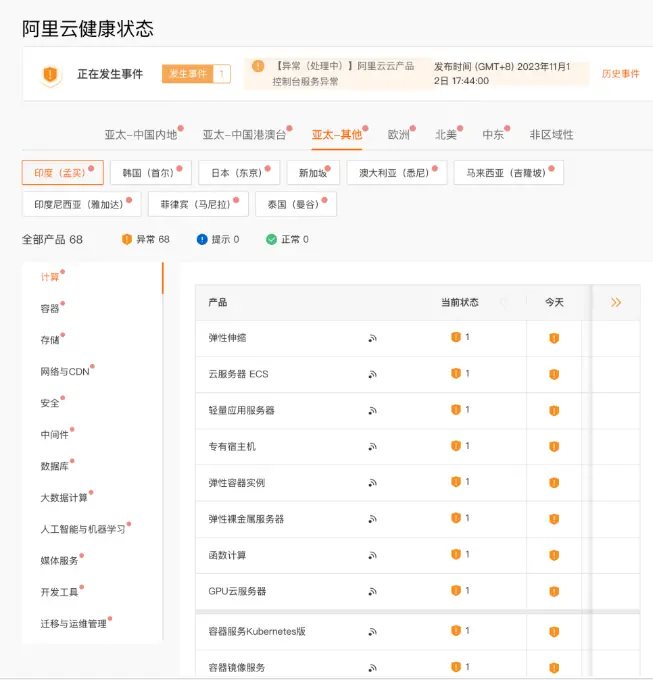Select the 韩国（首尔）region button

[150, 173]
